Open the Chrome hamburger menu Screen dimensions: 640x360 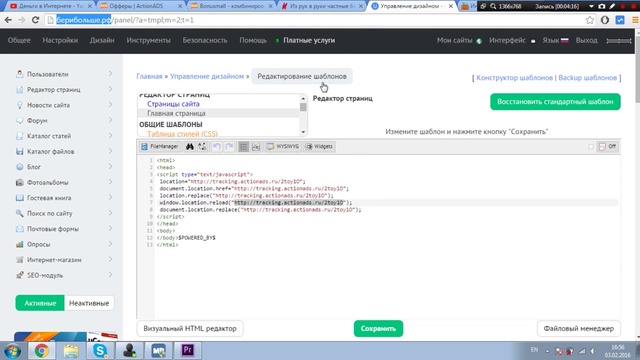(635, 20)
